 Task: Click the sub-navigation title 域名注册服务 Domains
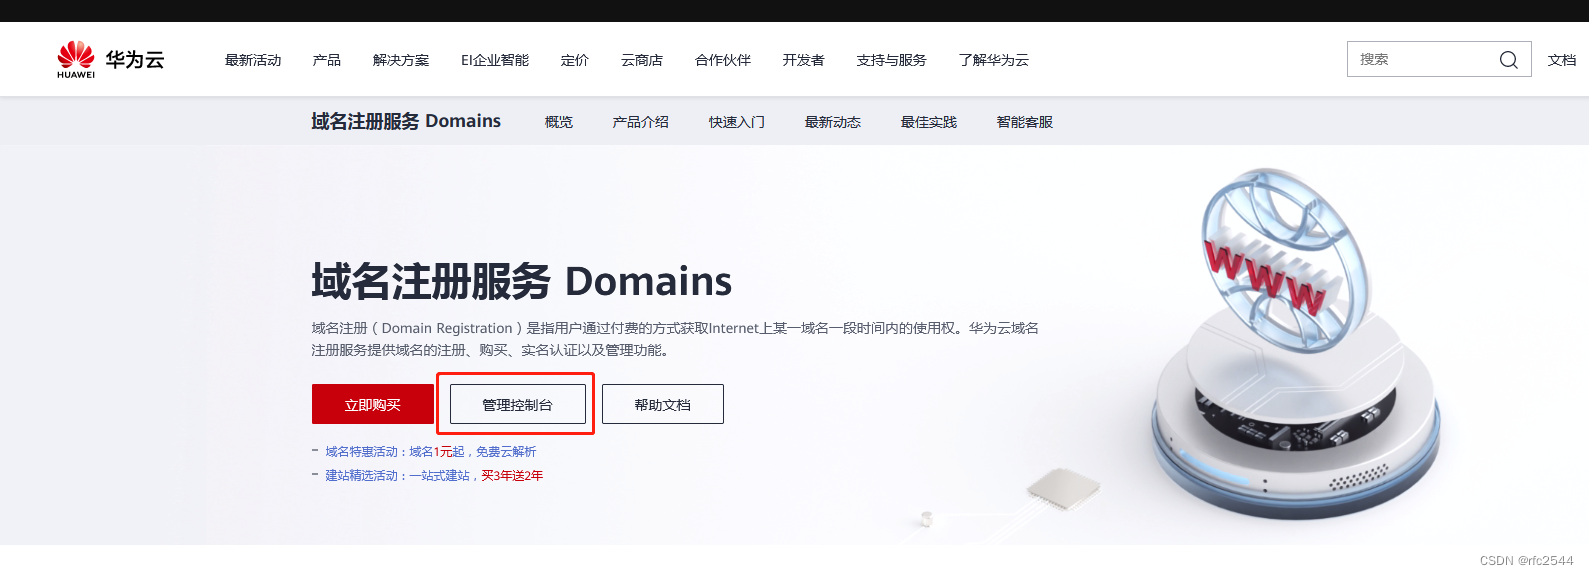coord(406,121)
